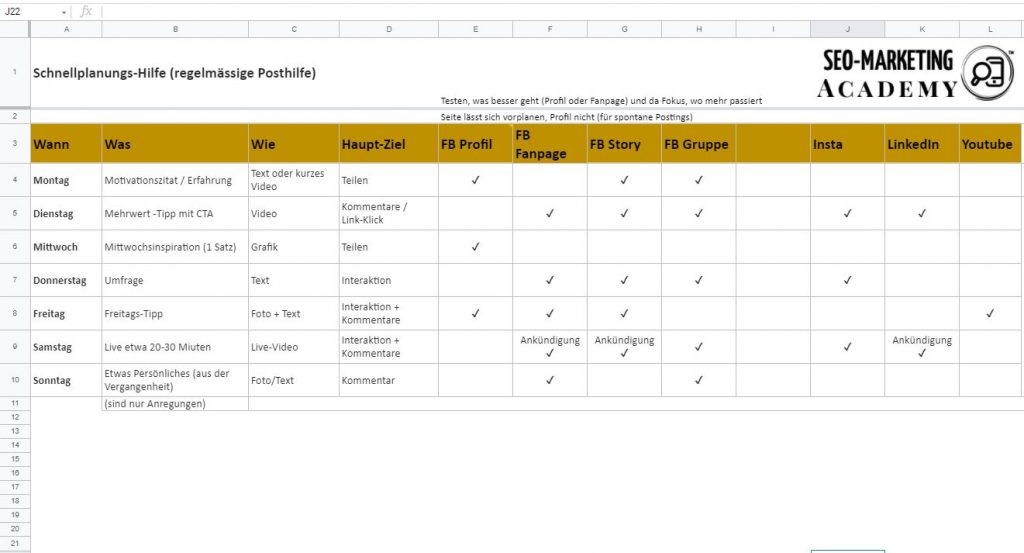Select row 15 header
This screenshot has width=1024, height=553.
pyautogui.click(x=14, y=459)
